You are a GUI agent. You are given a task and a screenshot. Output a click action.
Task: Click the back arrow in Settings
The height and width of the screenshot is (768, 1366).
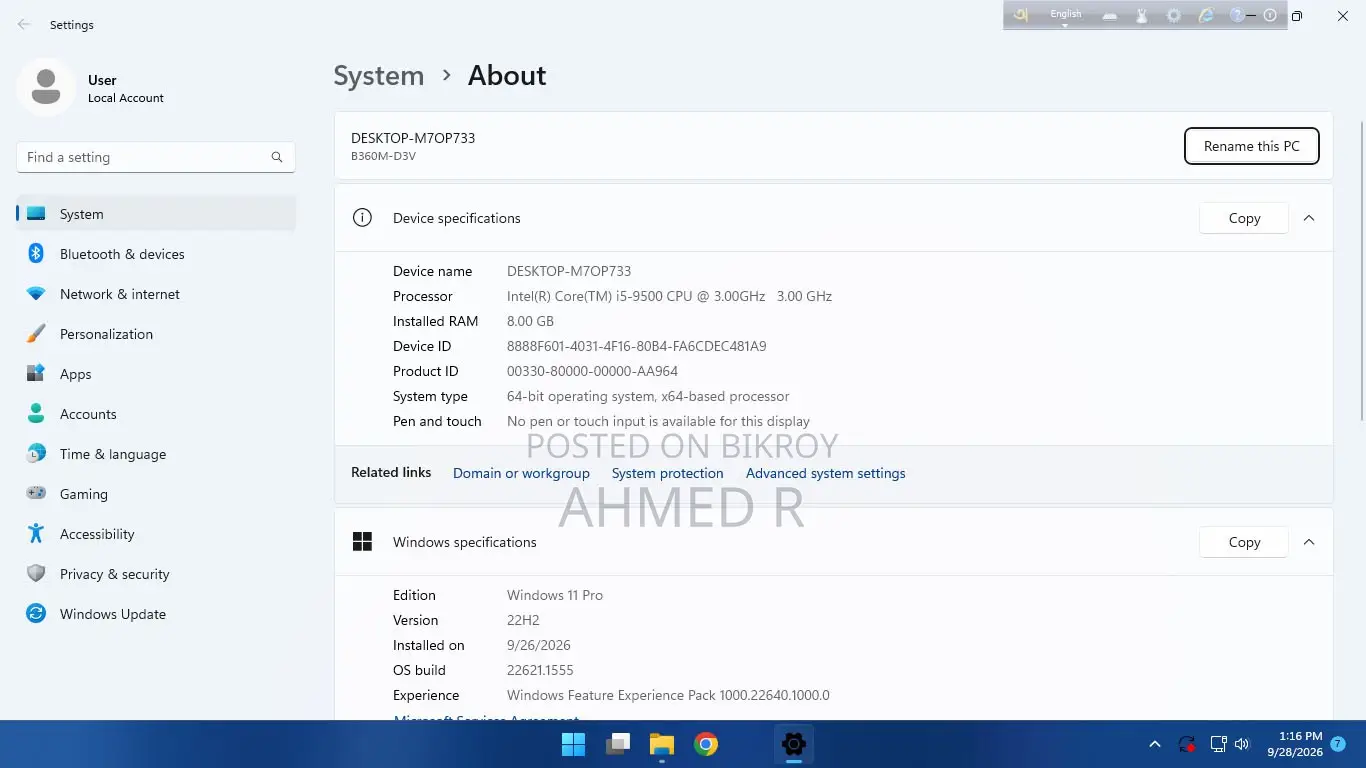point(24,24)
